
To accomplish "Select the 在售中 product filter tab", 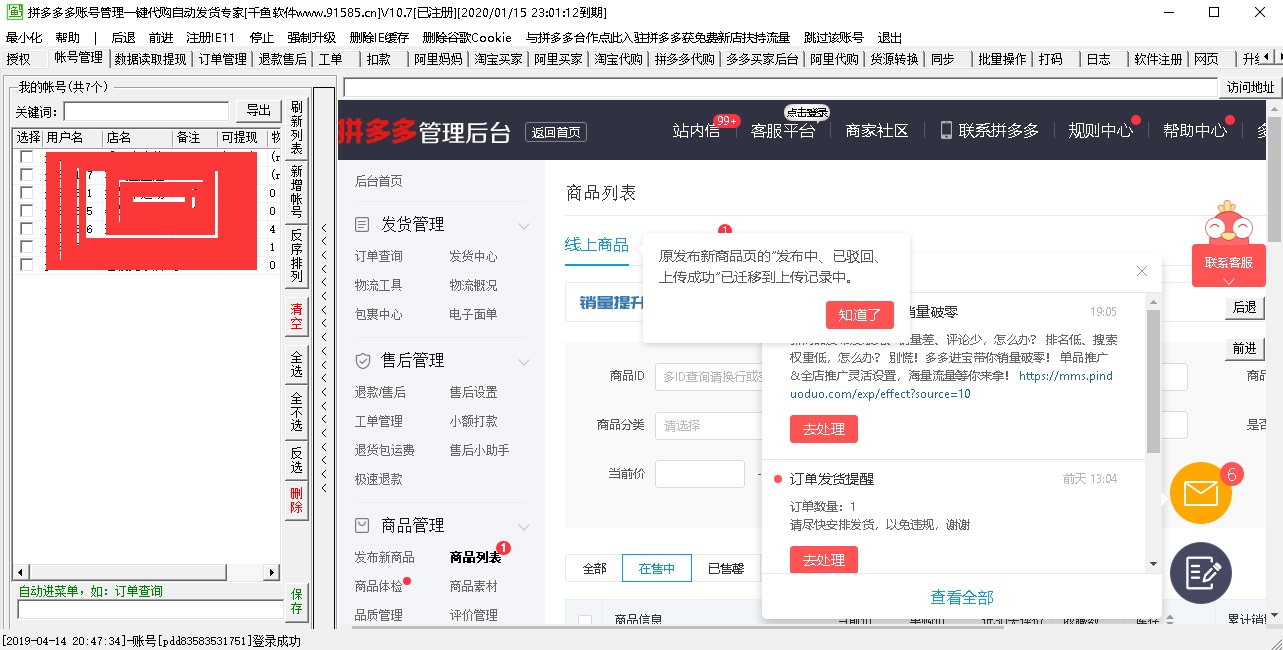I will click(657, 568).
